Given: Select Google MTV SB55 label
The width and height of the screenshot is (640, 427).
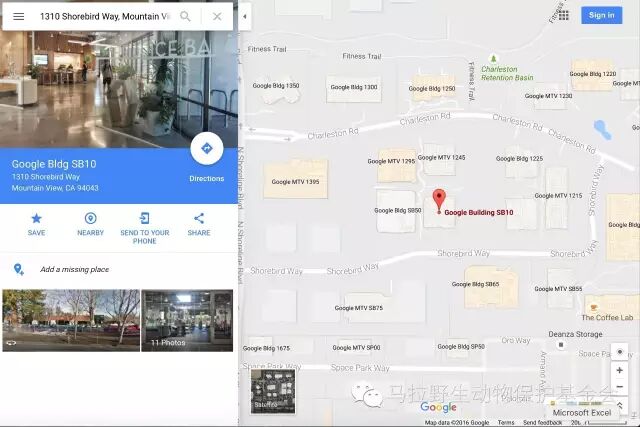Looking at the screenshot, I should pos(558,289).
